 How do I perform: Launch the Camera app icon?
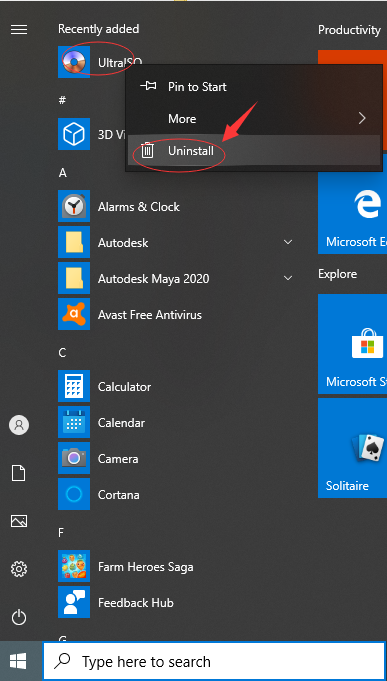74,459
